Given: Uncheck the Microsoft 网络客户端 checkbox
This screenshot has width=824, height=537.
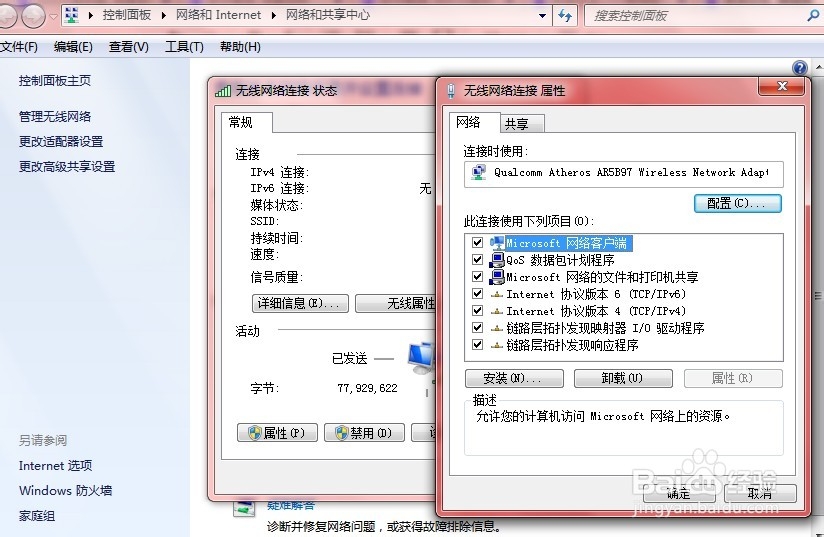Looking at the screenshot, I should coord(477,243).
